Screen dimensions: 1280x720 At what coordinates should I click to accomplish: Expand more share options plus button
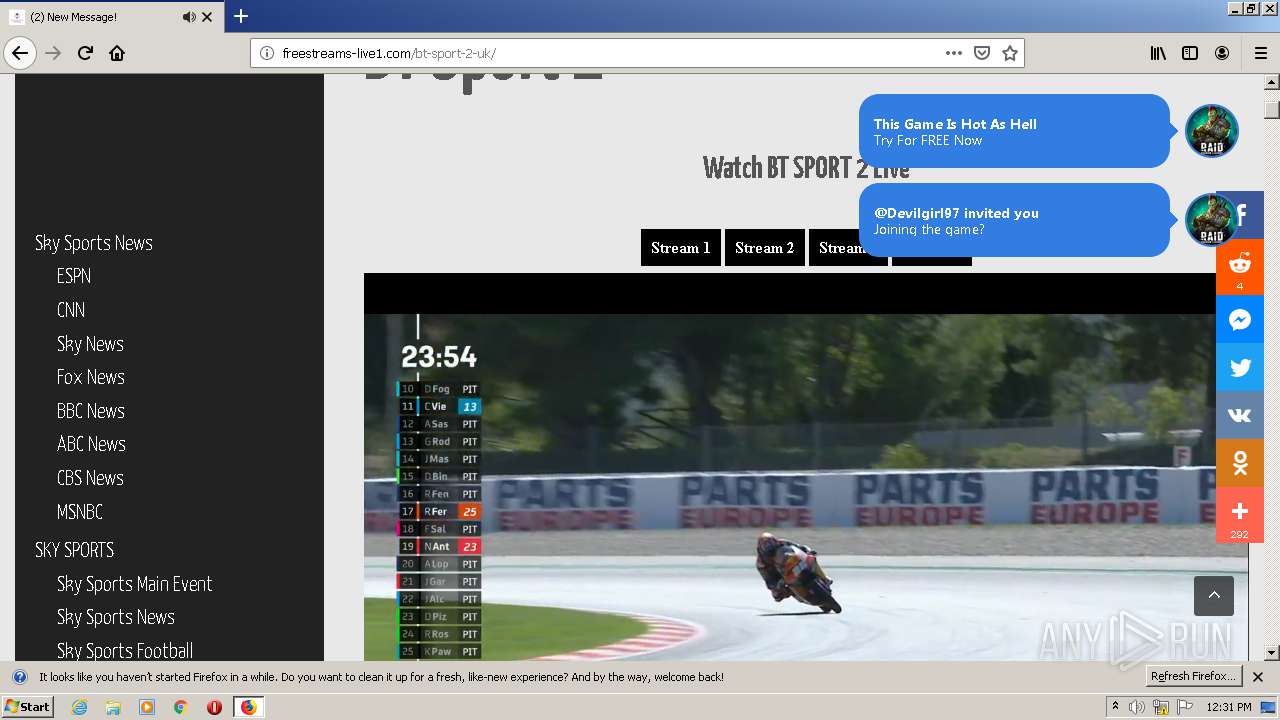[x=1240, y=515]
